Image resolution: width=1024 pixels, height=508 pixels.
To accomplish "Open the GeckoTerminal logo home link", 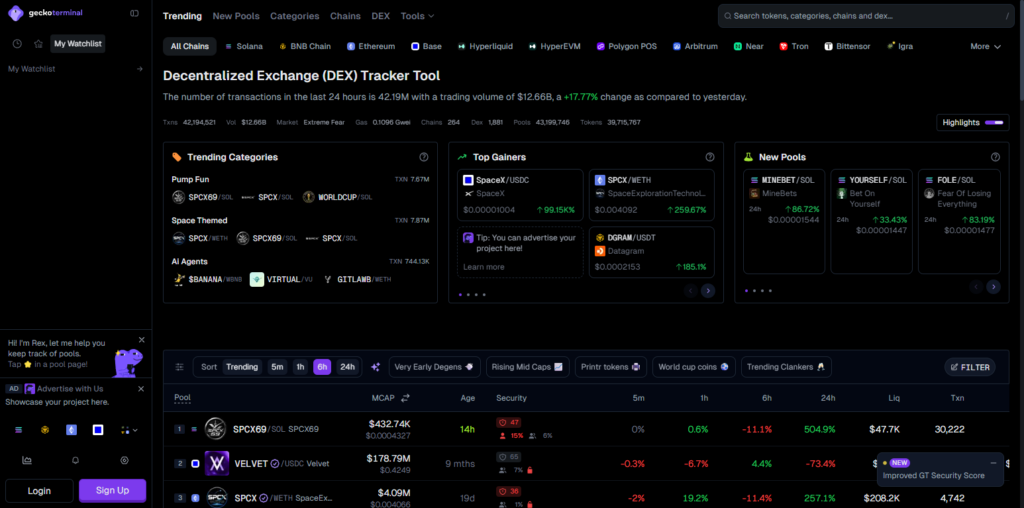I will coord(45,12).
